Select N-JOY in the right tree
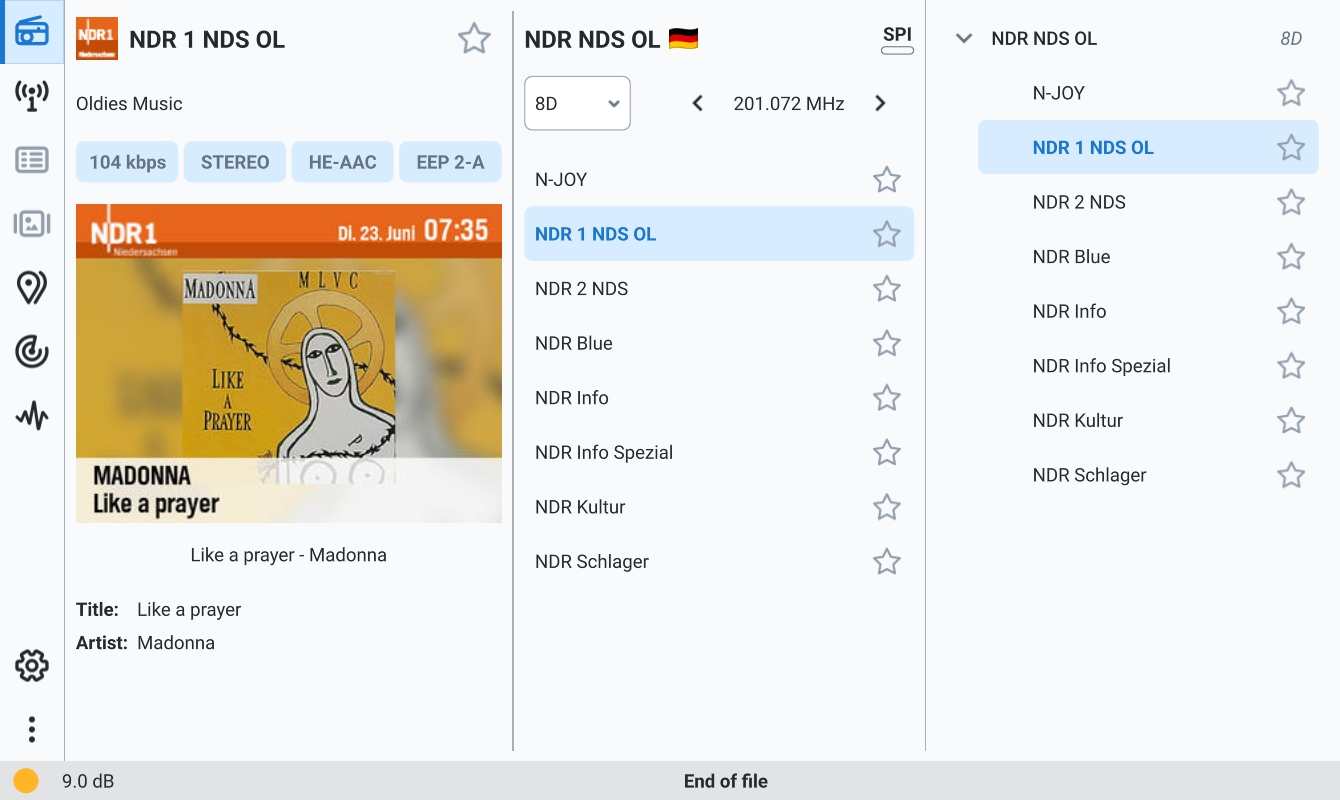 tap(1148, 93)
